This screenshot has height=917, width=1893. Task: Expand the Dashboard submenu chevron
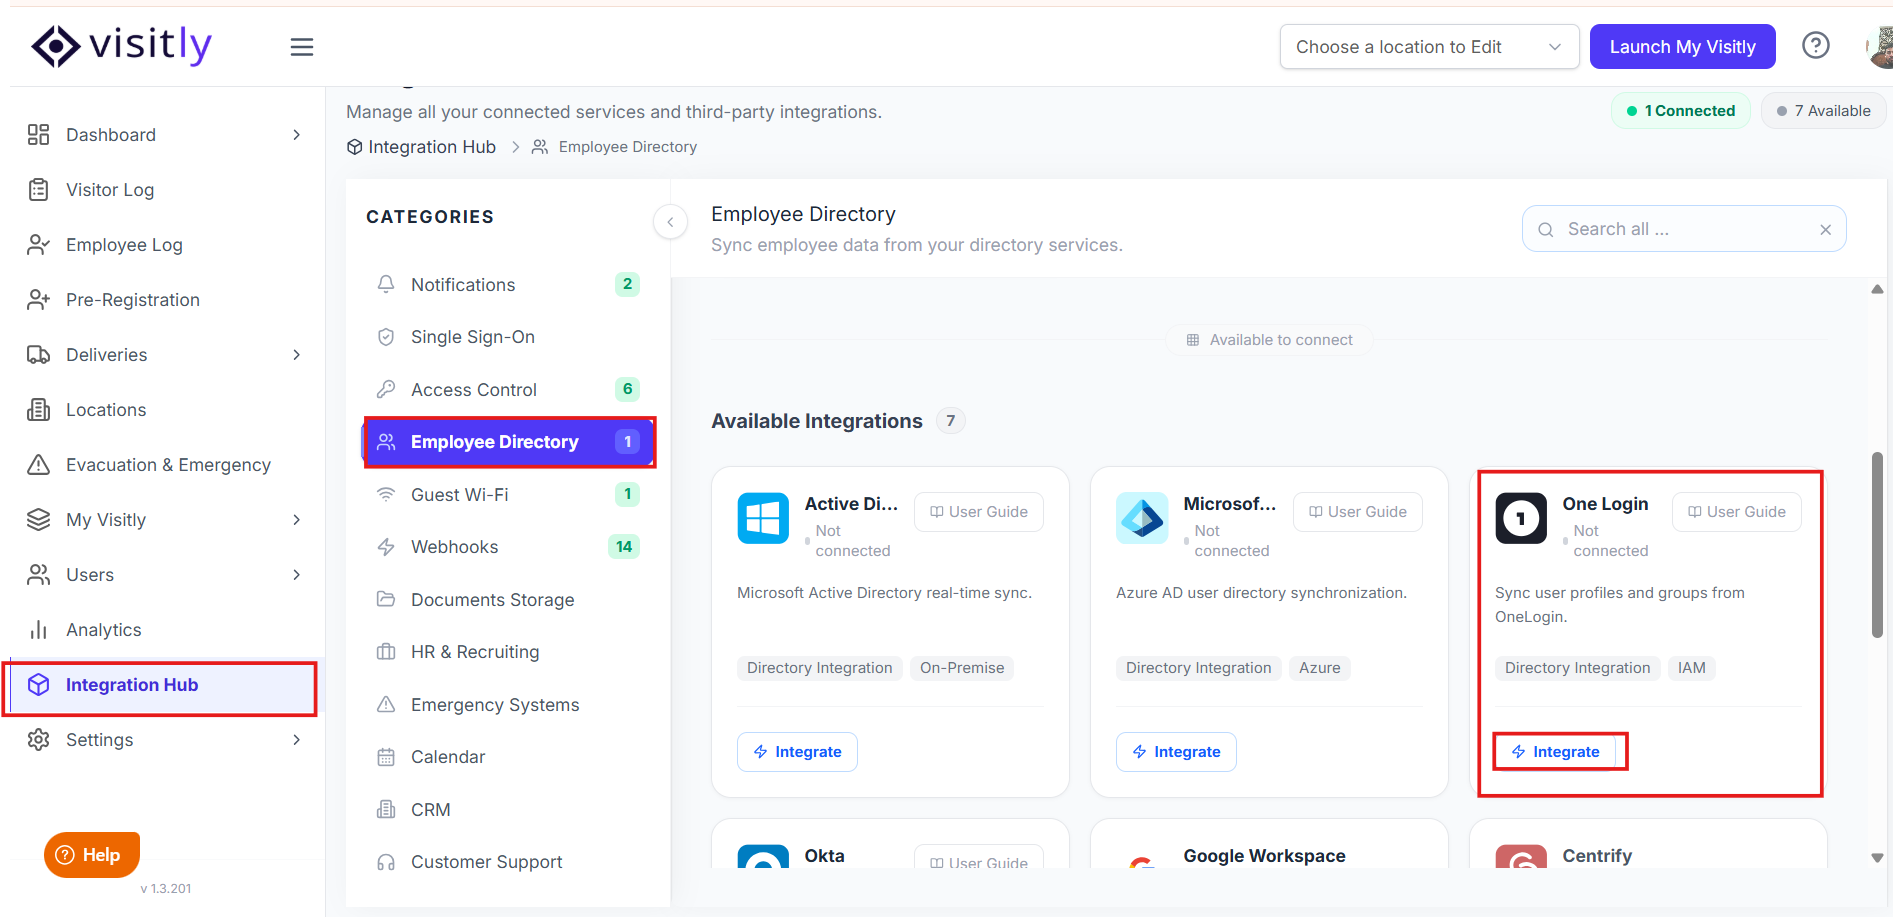pyautogui.click(x=297, y=135)
